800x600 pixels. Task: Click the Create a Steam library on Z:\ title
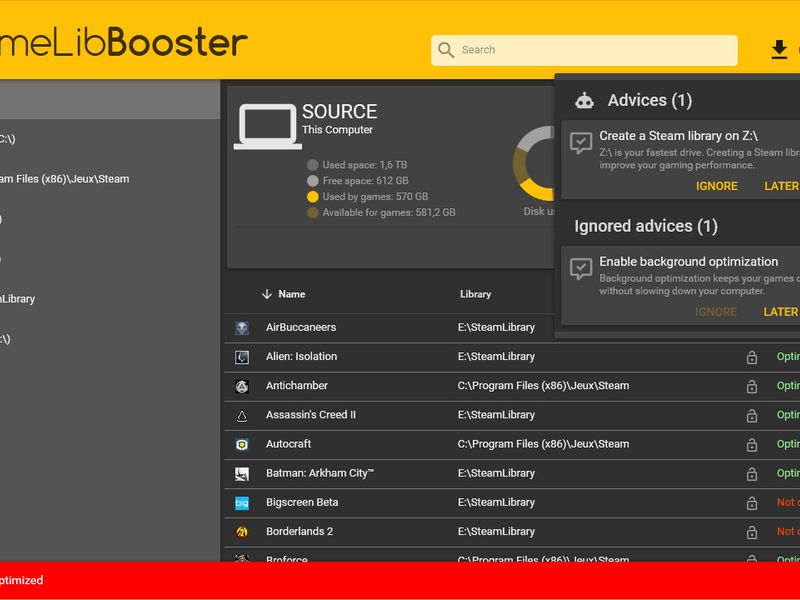click(x=678, y=136)
